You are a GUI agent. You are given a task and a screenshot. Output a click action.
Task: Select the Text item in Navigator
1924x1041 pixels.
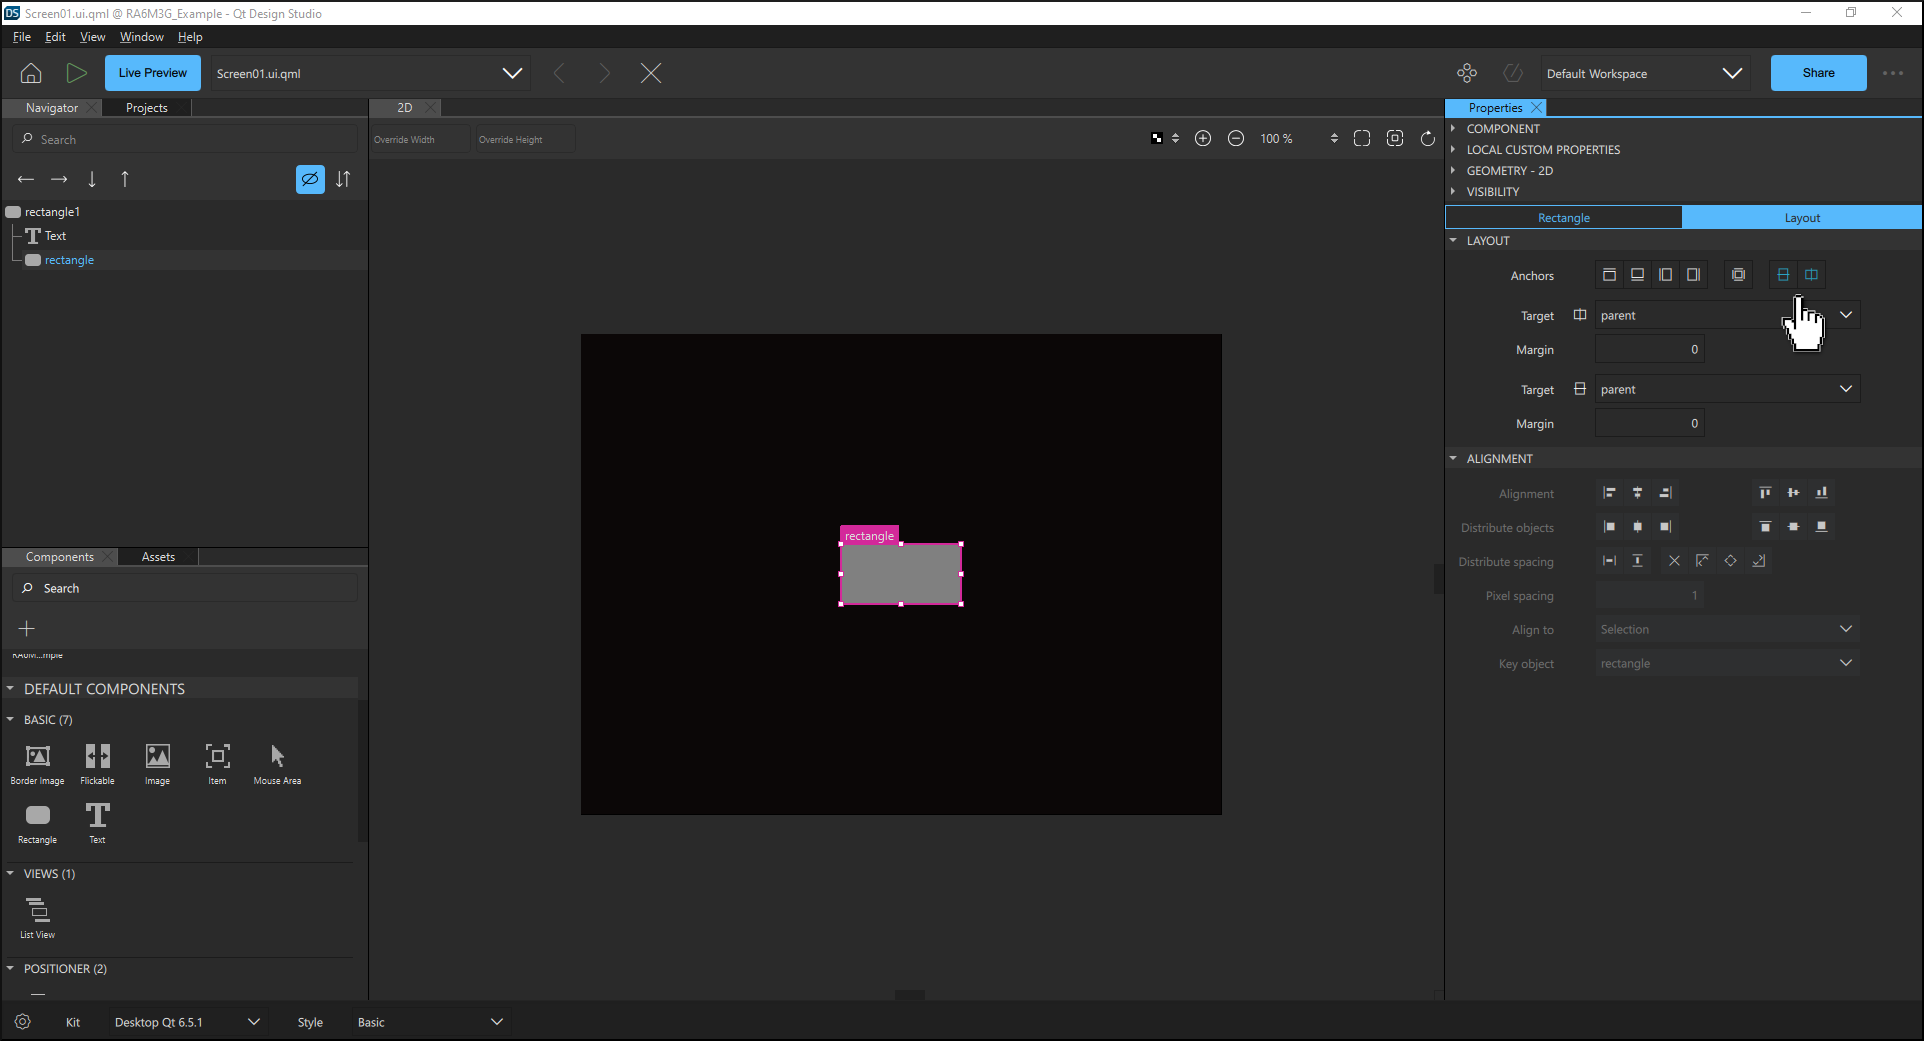(55, 236)
